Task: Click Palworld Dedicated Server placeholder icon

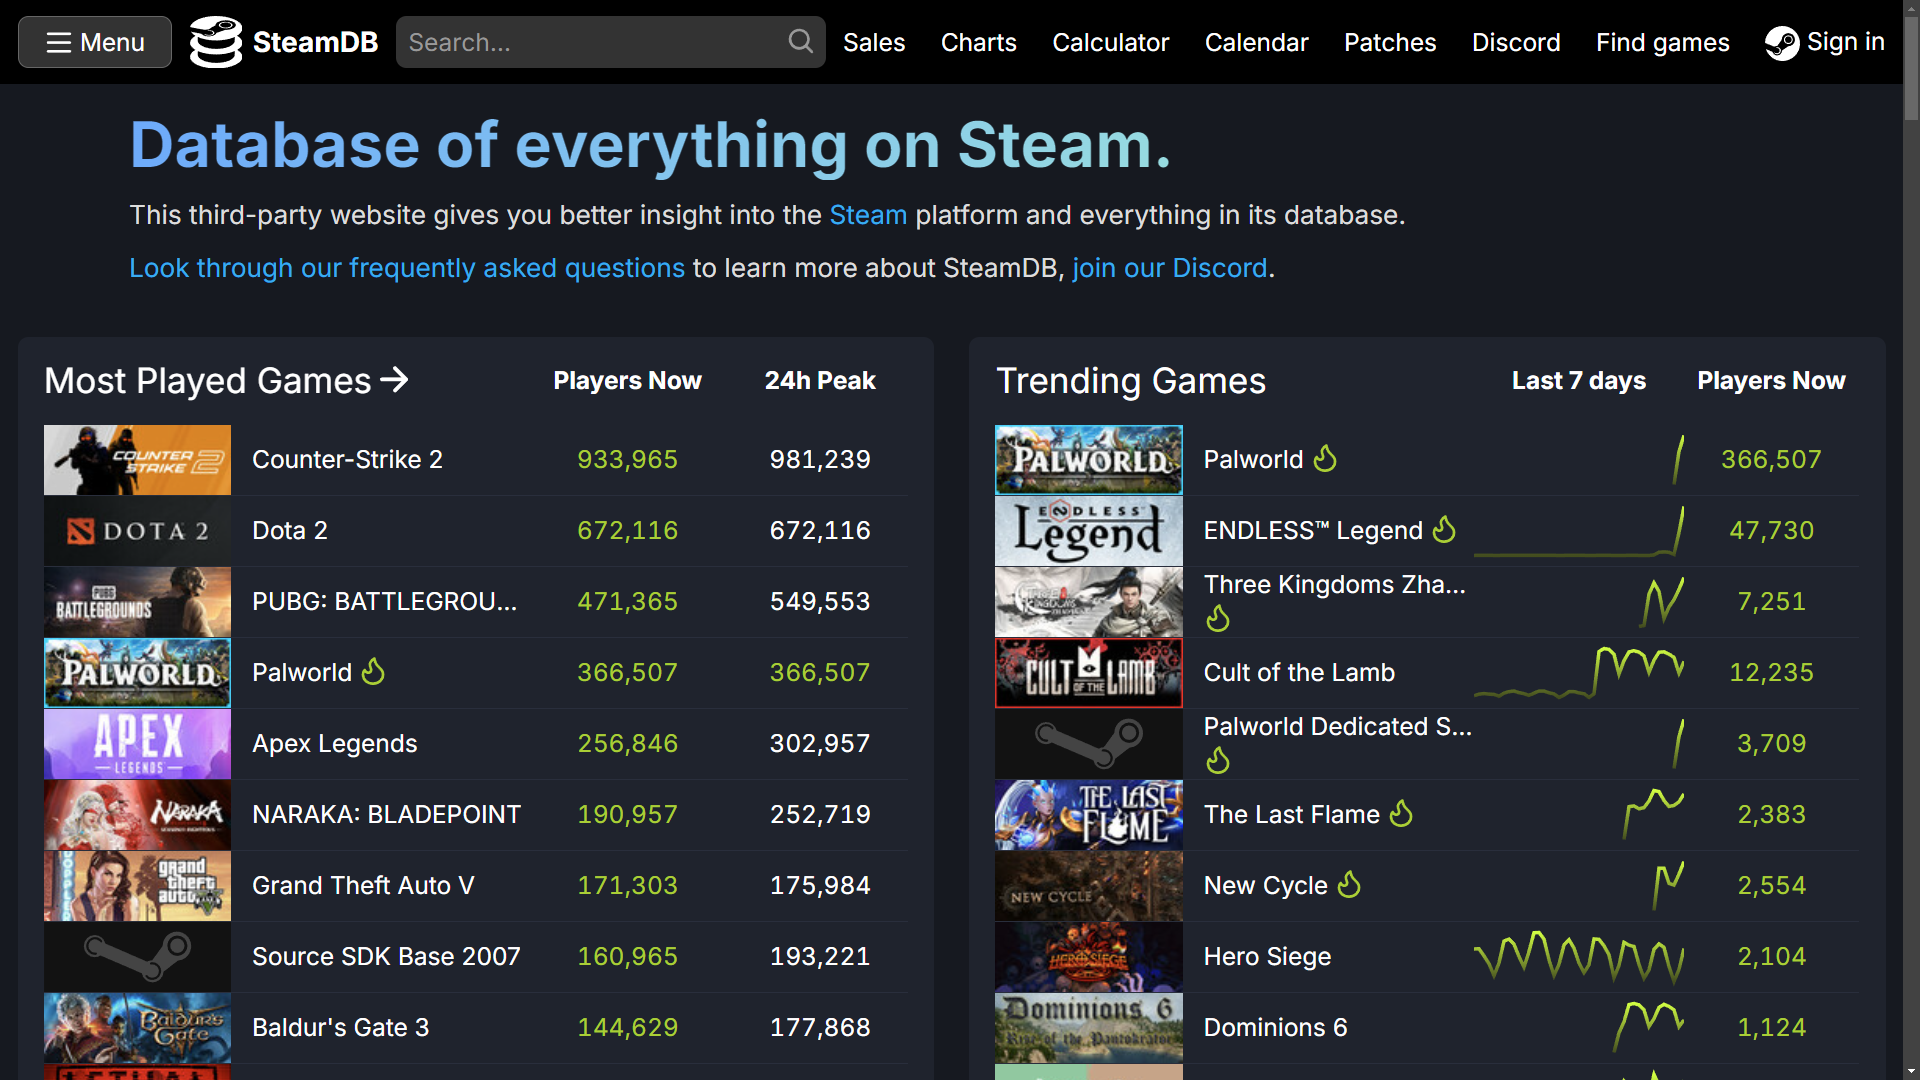Action: [x=1089, y=744]
